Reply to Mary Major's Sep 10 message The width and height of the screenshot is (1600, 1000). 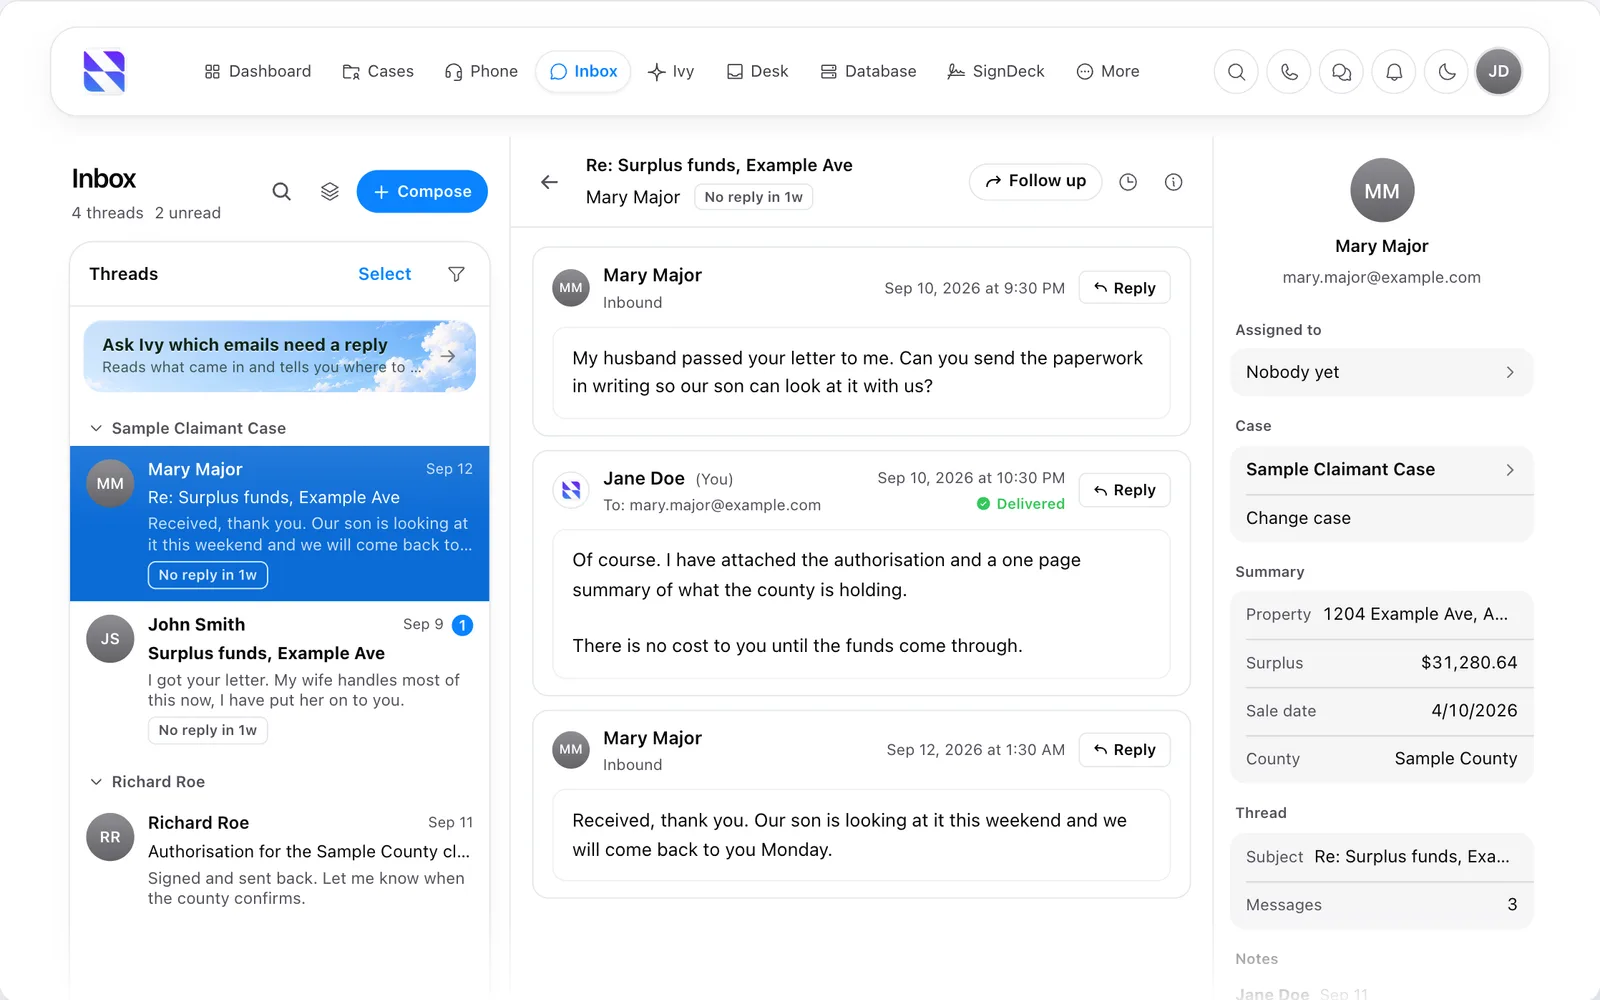pyautogui.click(x=1124, y=288)
